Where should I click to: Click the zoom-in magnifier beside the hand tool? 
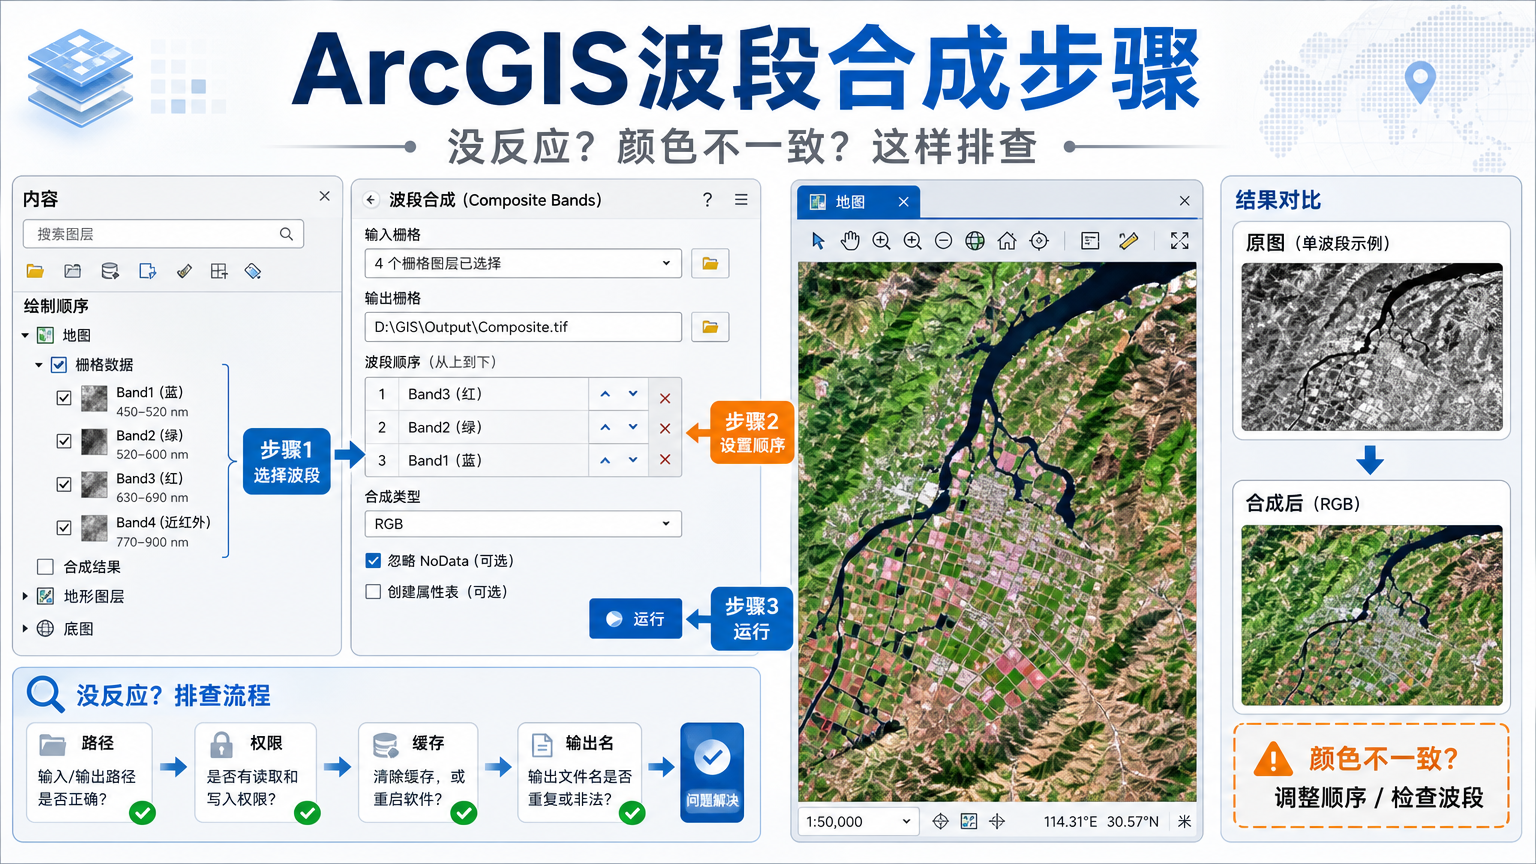click(x=881, y=241)
